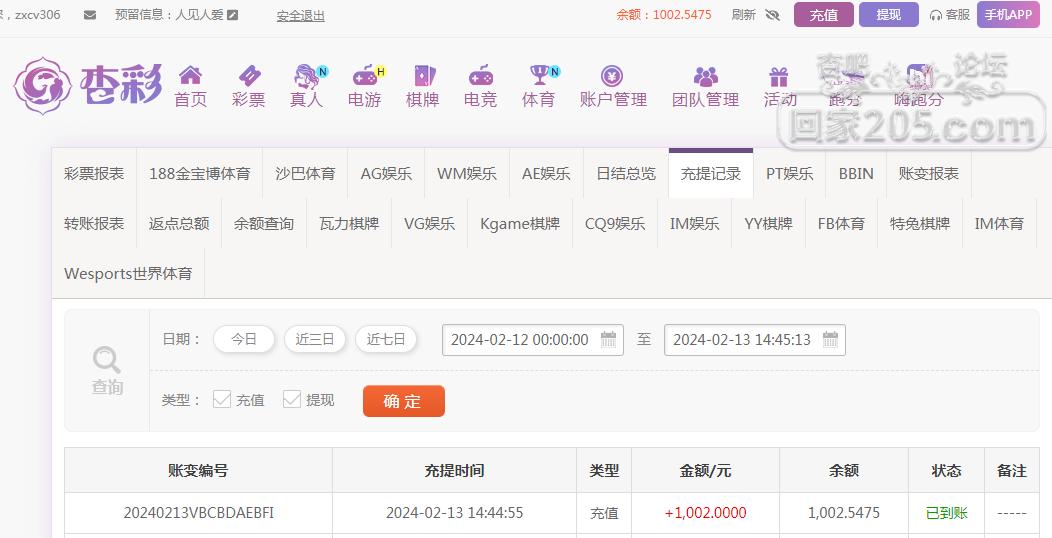This screenshot has width=1052, height=538.
Task: Click the 安全退出 logout link
Action: [301, 15]
